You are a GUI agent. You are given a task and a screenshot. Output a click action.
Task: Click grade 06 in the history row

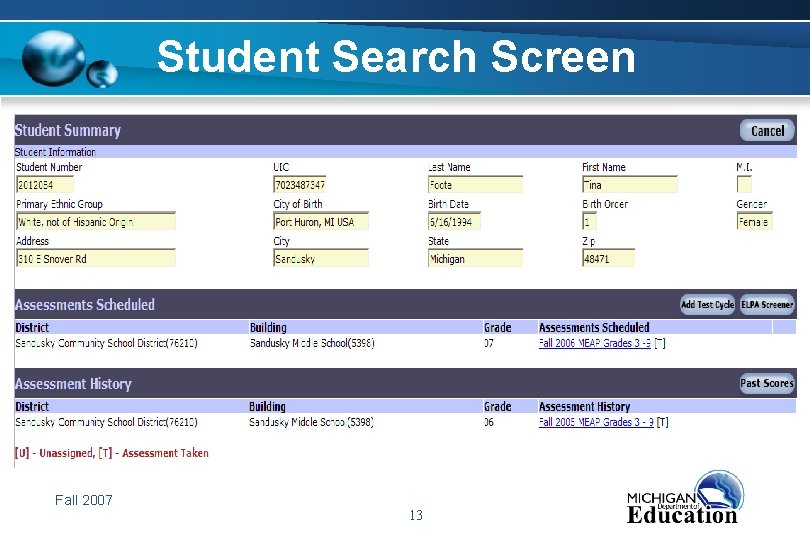[489, 422]
